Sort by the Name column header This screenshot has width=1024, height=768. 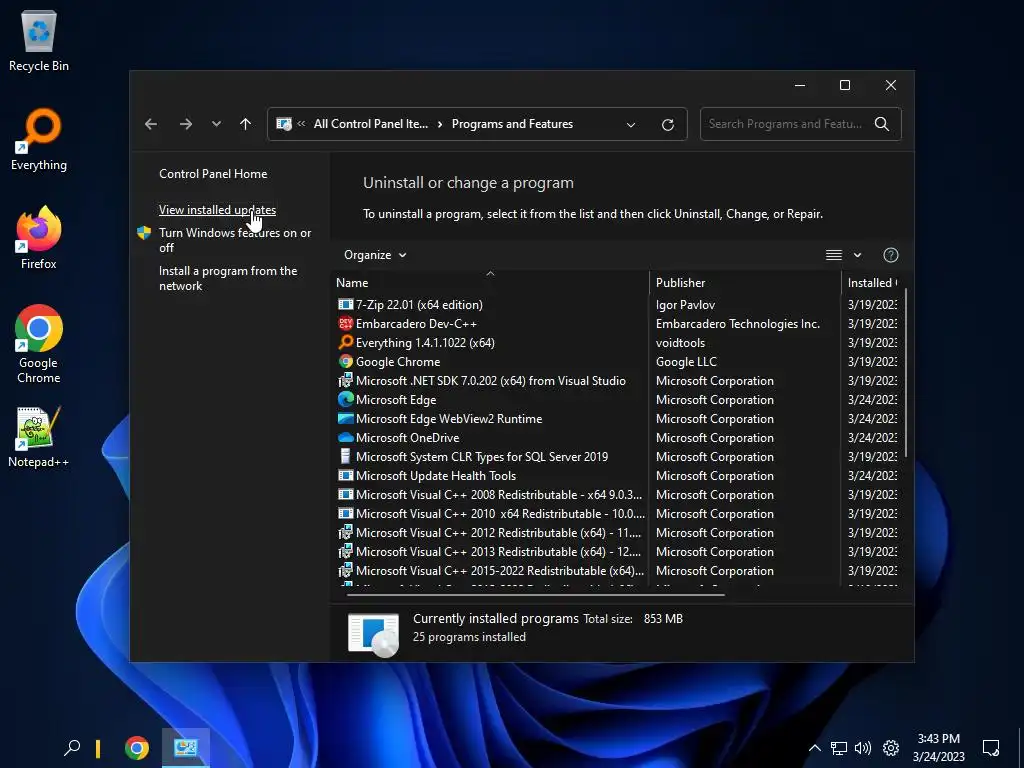pos(490,283)
